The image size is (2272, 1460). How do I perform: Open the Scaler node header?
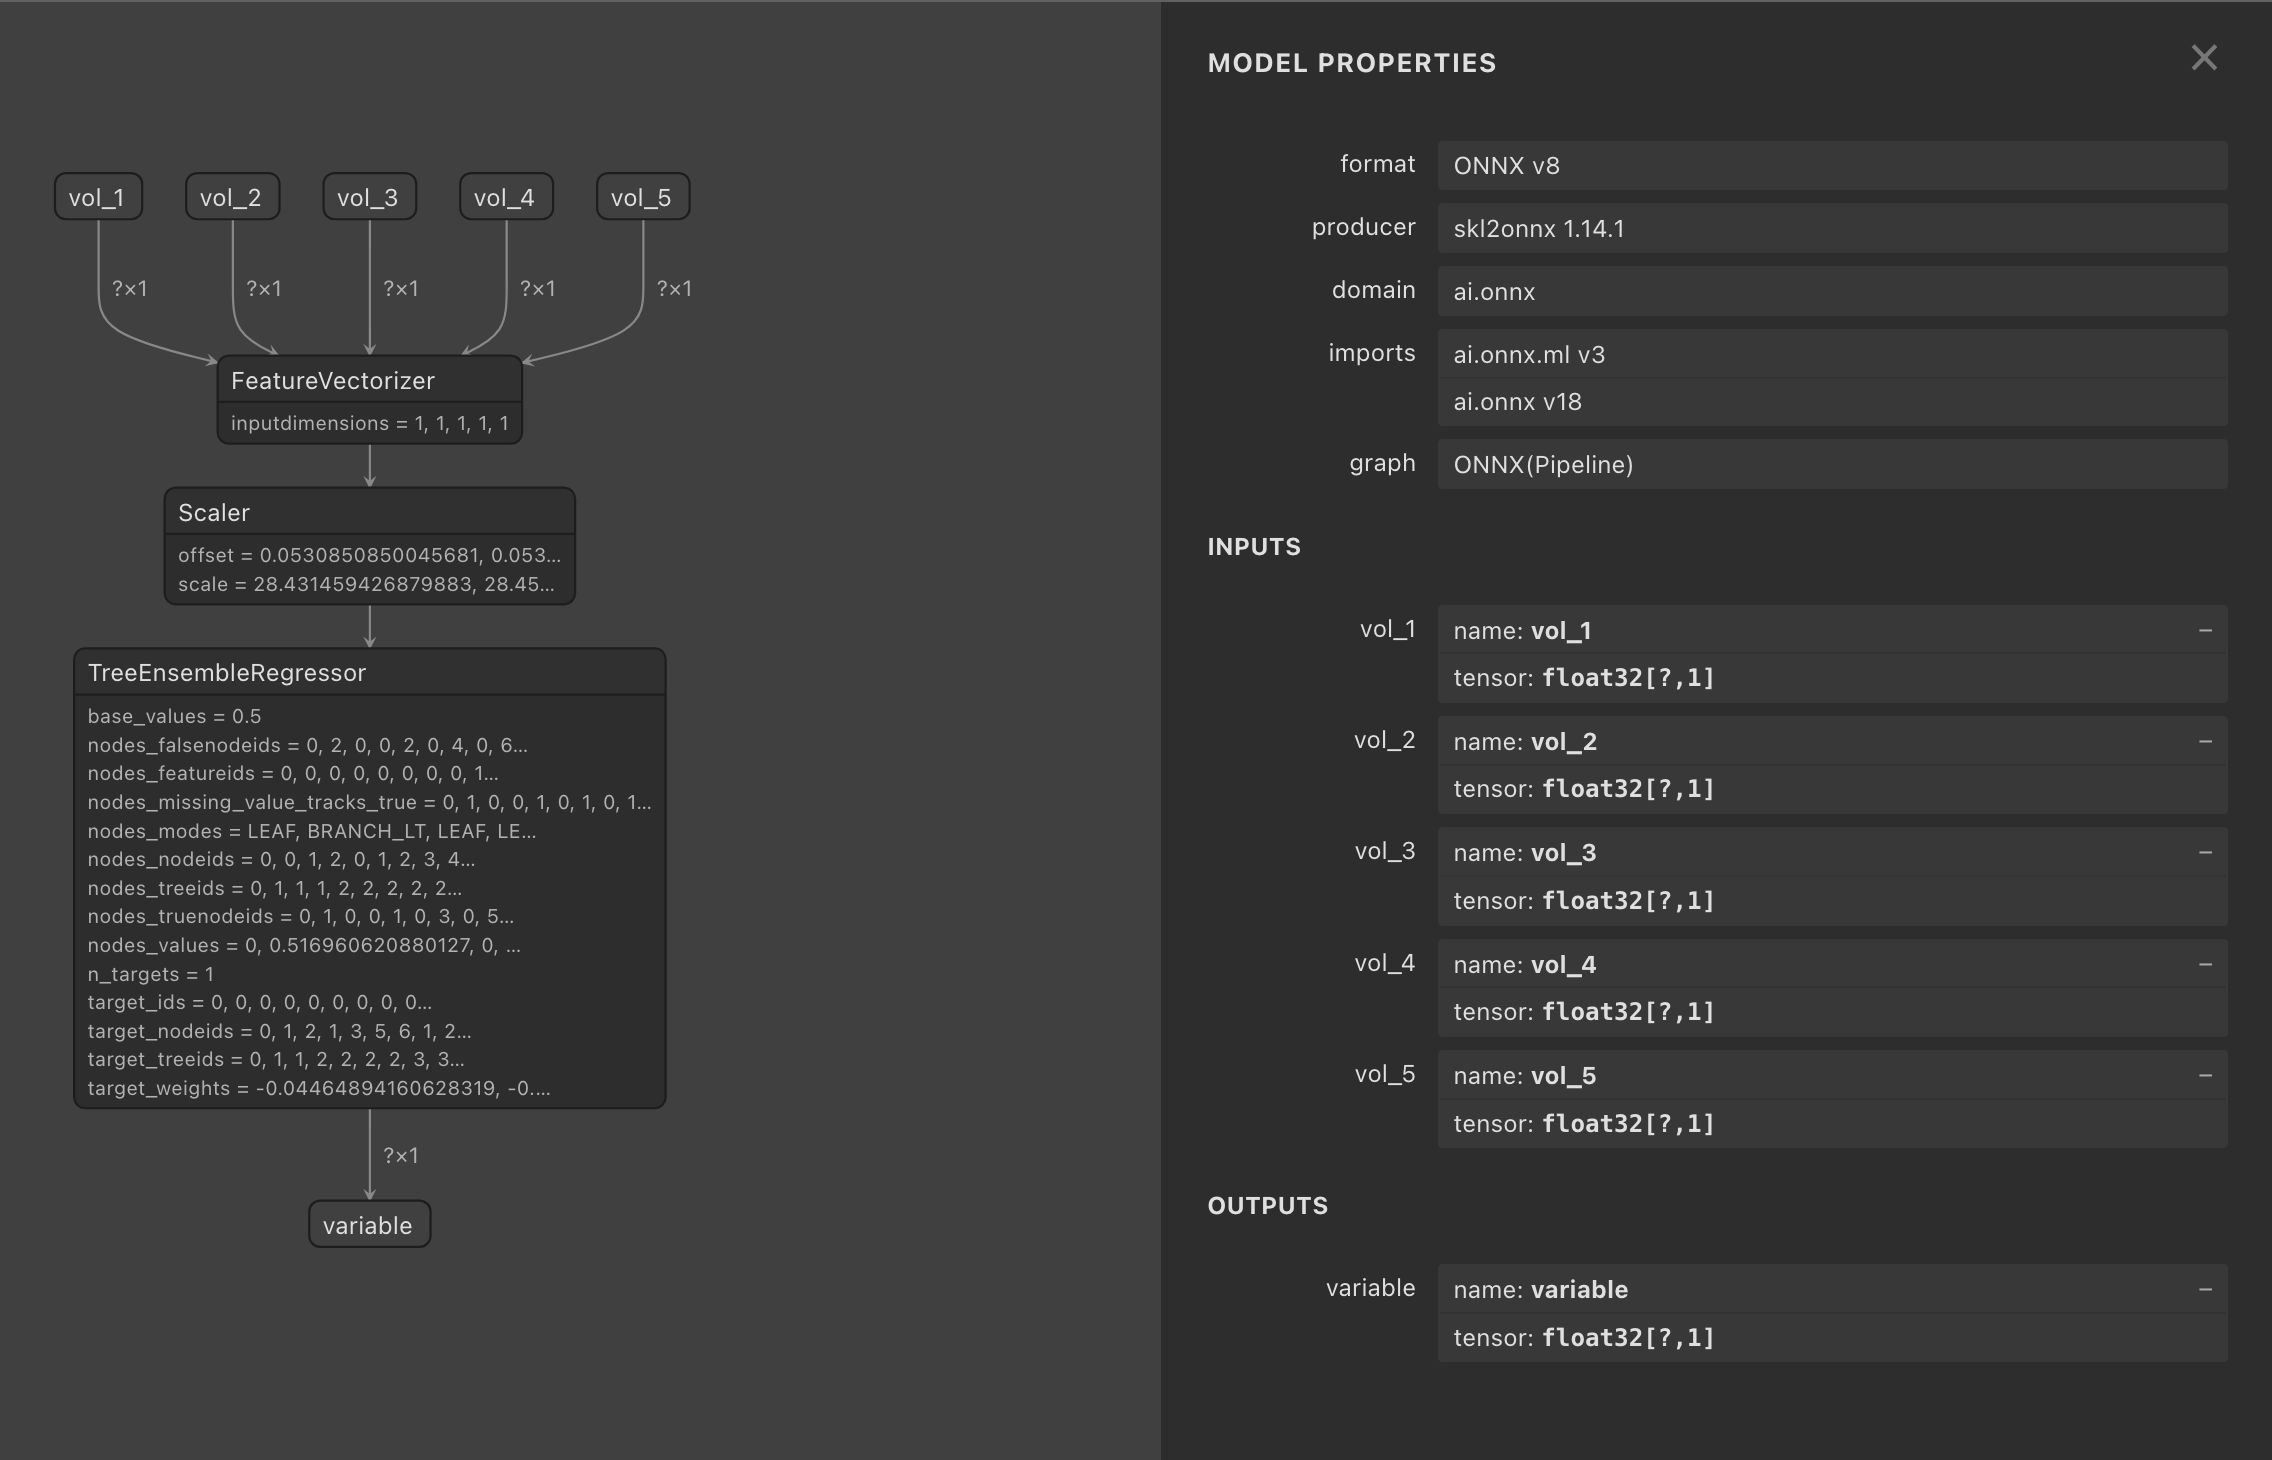370,513
